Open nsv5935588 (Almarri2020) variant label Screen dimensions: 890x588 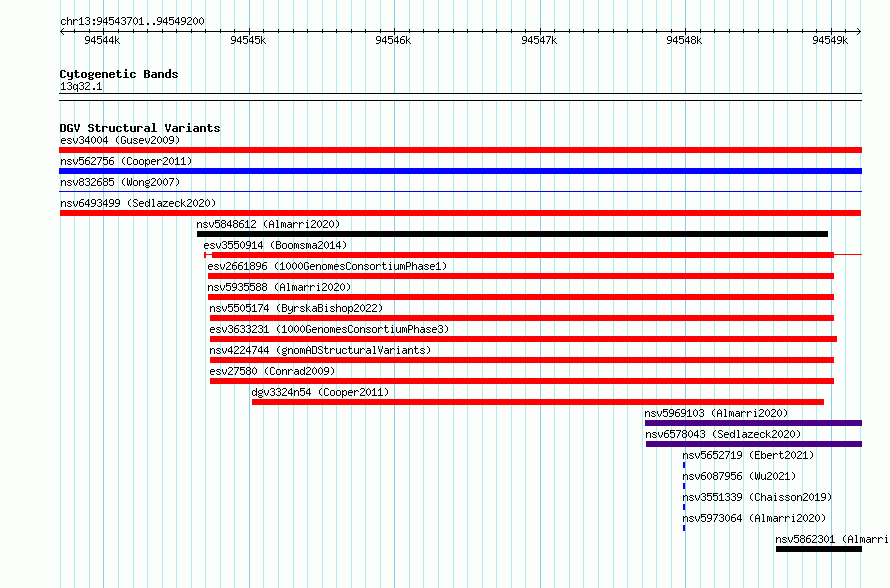pos(279,287)
